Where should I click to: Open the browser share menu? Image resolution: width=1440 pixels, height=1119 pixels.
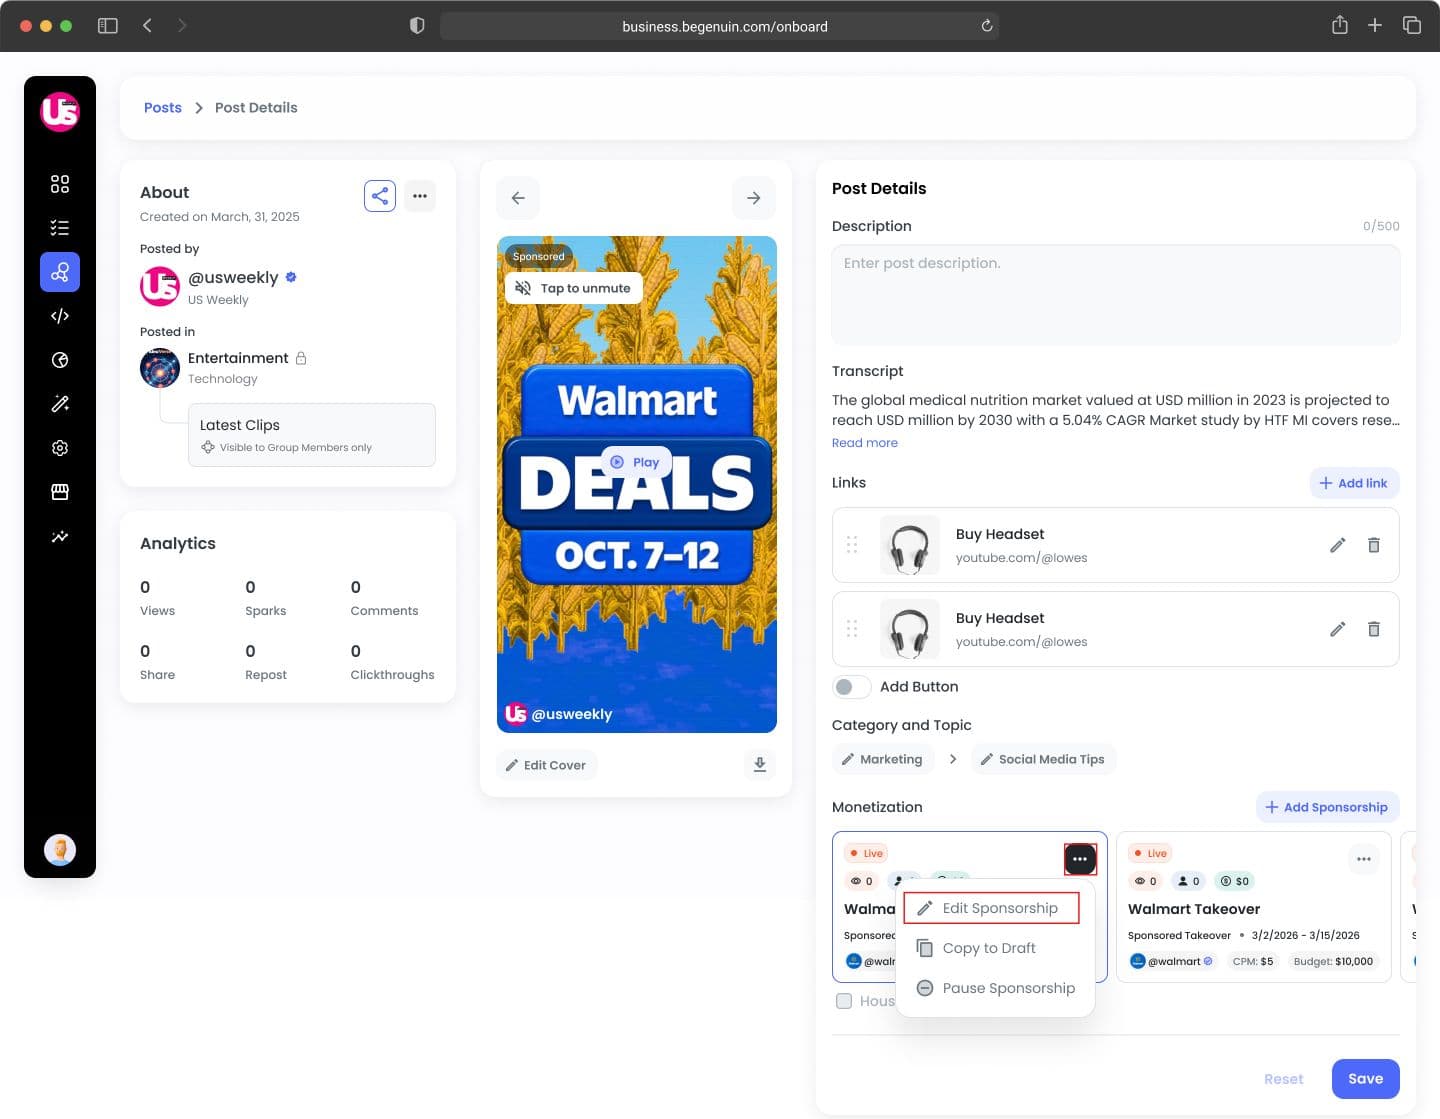point(1340,25)
